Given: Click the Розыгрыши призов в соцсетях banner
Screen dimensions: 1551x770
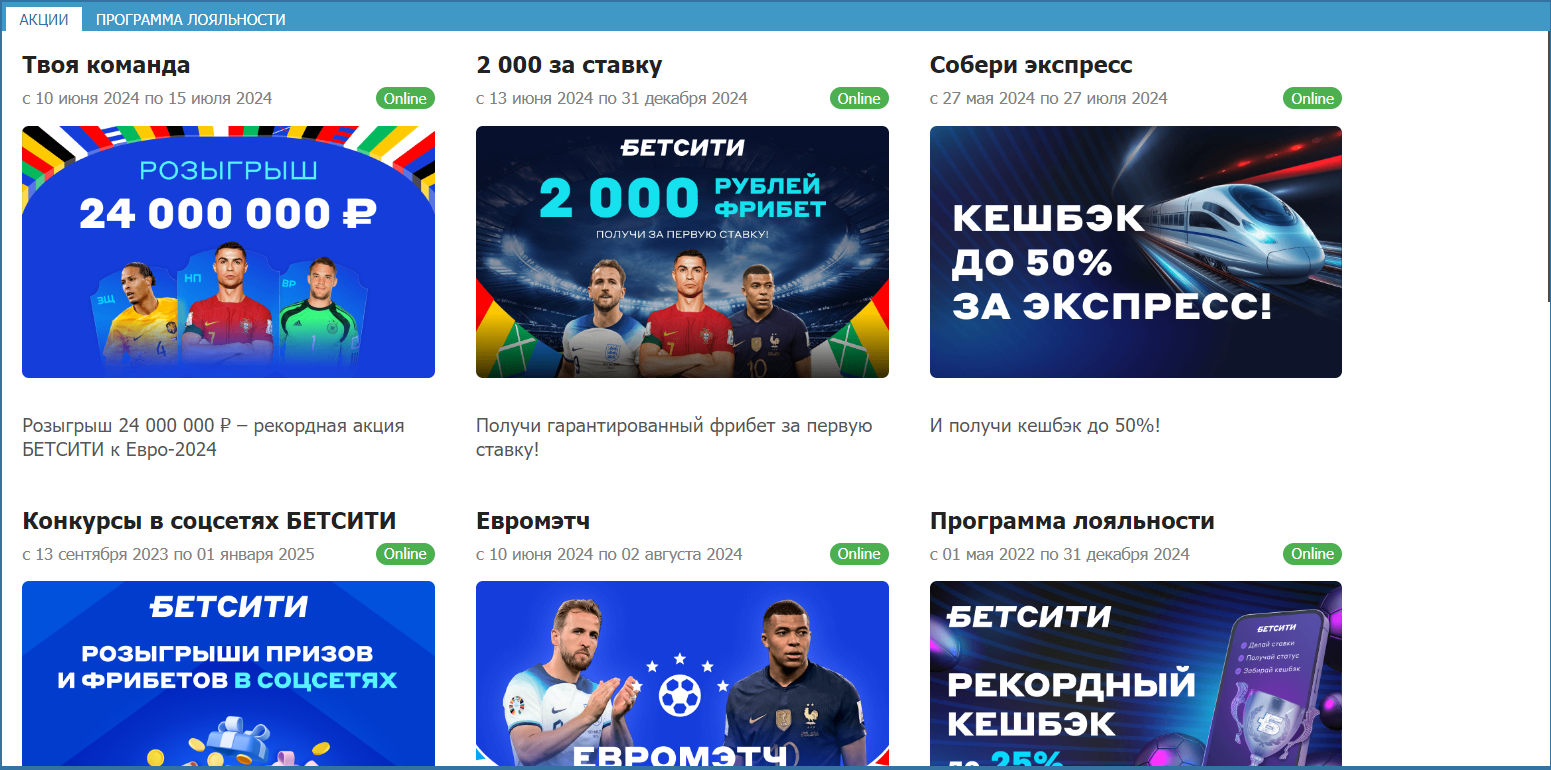Looking at the screenshot, I should (x=228, y=674).
